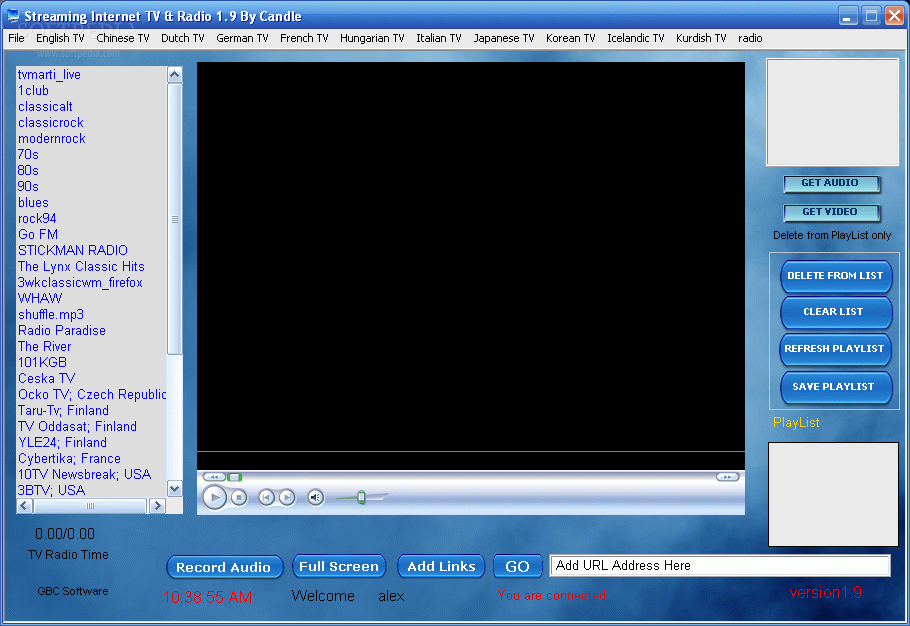Open the Korean TV menu
910x626 pixels.
tap(570, 38)
